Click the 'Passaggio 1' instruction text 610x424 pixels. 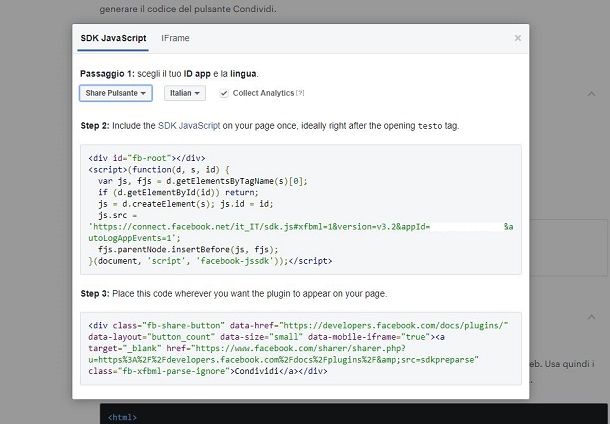[x=169, y=74]
